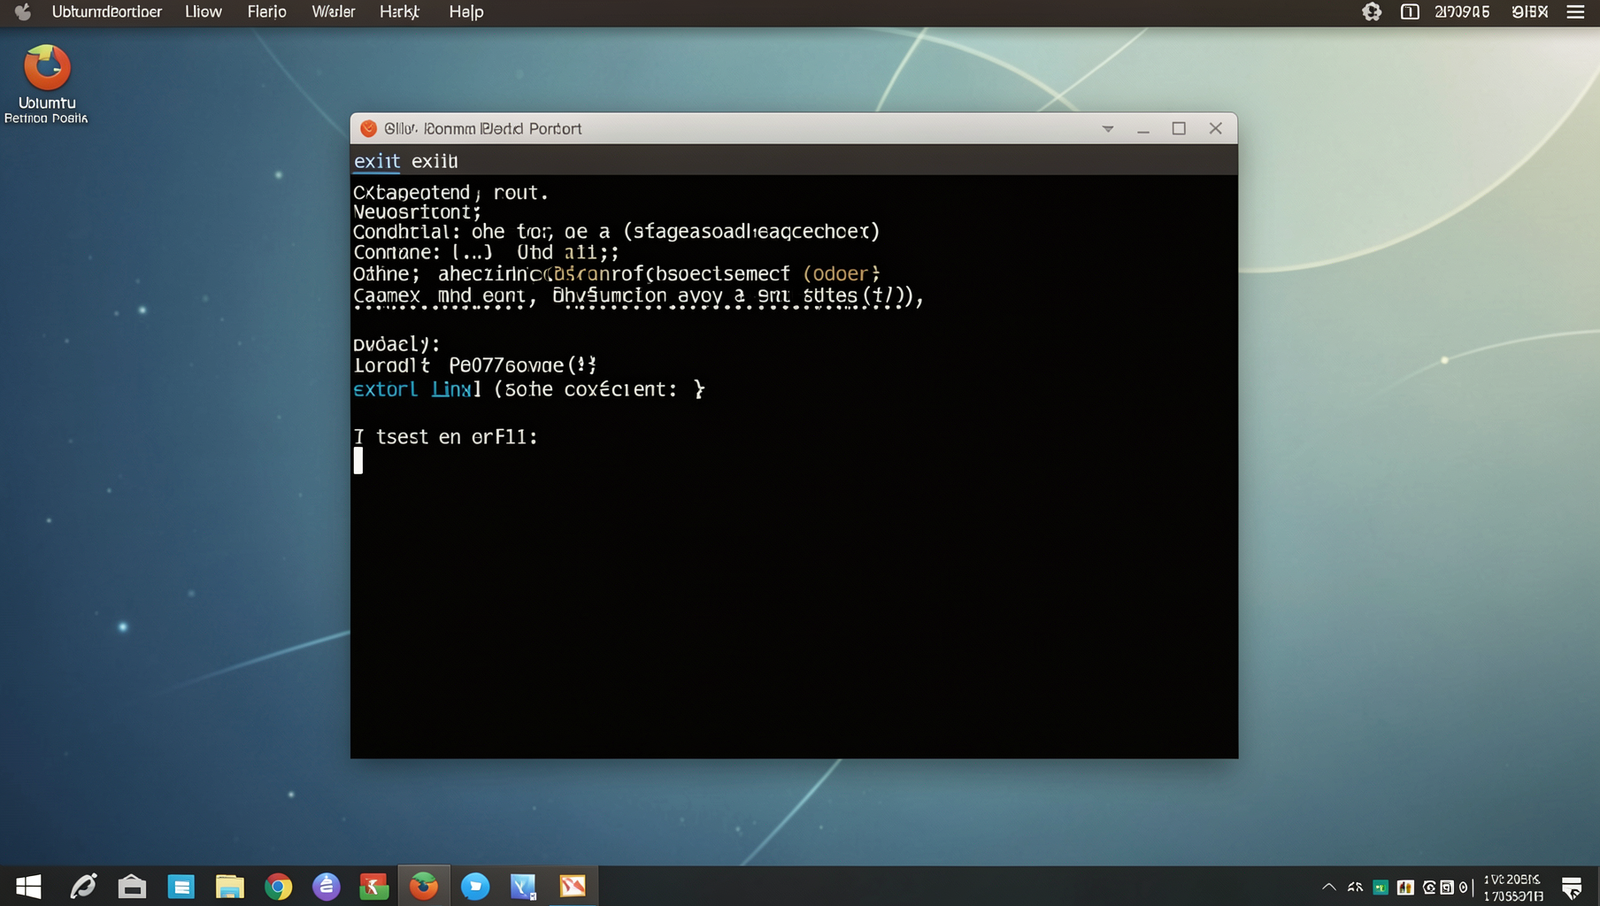Open the white colorful tray icon

pyautogui.click(x=1405, y=887)
